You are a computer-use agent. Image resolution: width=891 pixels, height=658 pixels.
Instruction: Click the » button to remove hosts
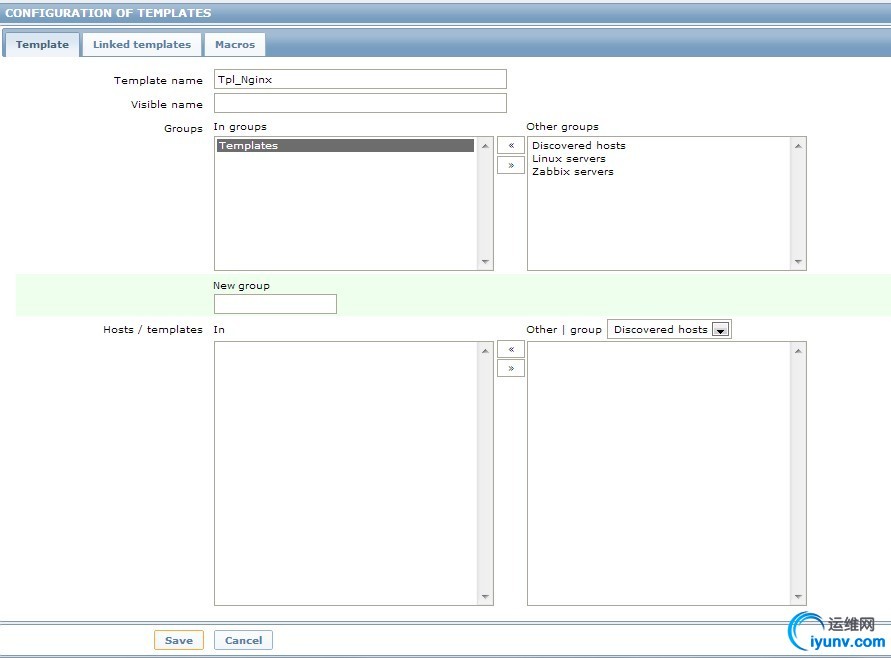[x=511, y=368]
